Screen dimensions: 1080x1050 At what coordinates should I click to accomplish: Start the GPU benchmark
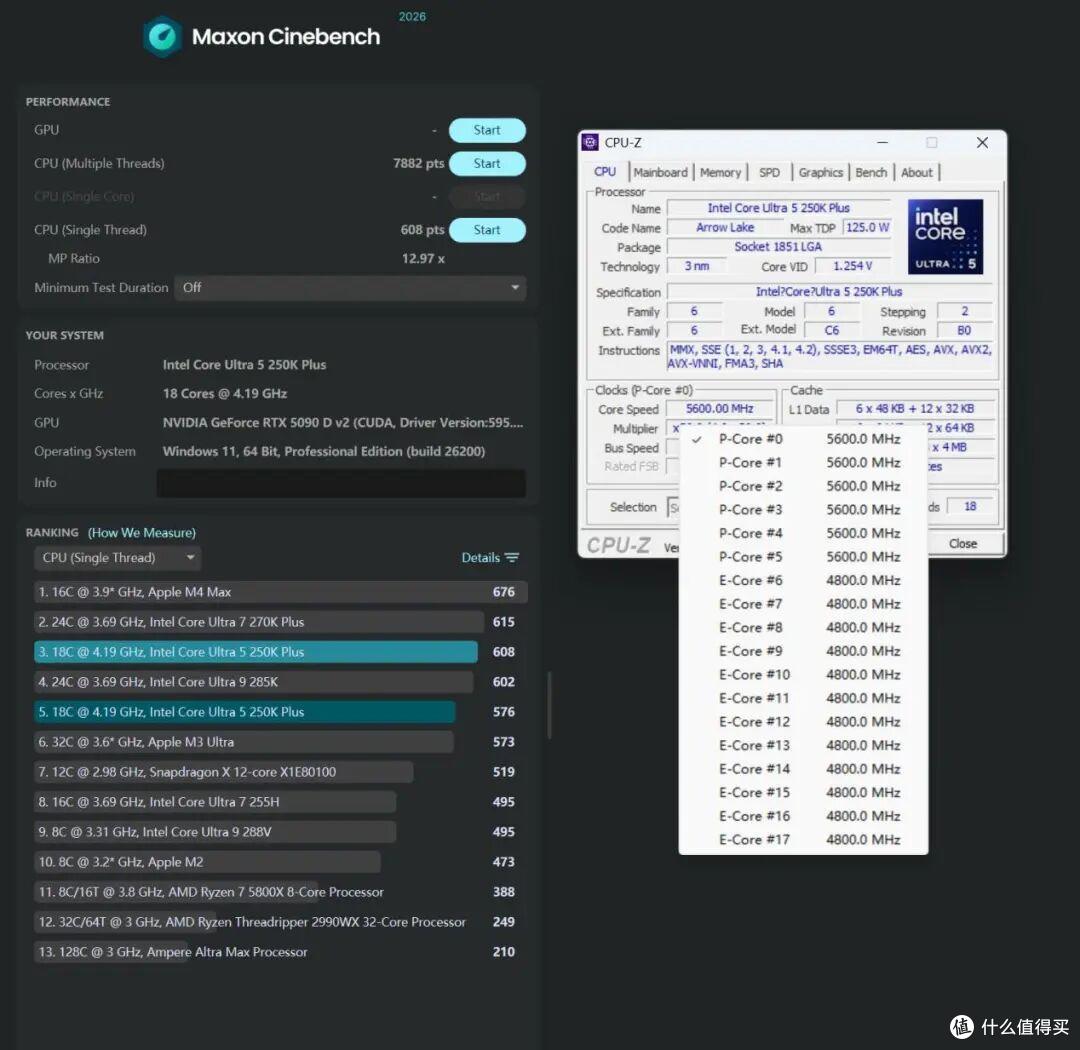(x=487, y=130)
